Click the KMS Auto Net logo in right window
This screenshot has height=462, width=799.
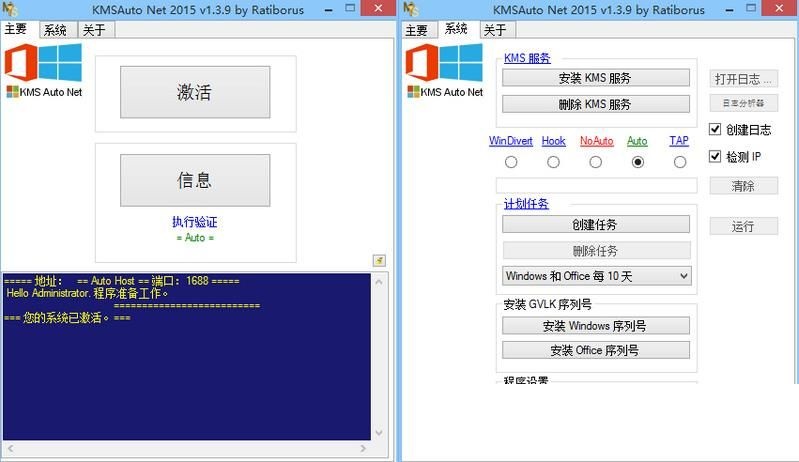(x=444, y=70)
